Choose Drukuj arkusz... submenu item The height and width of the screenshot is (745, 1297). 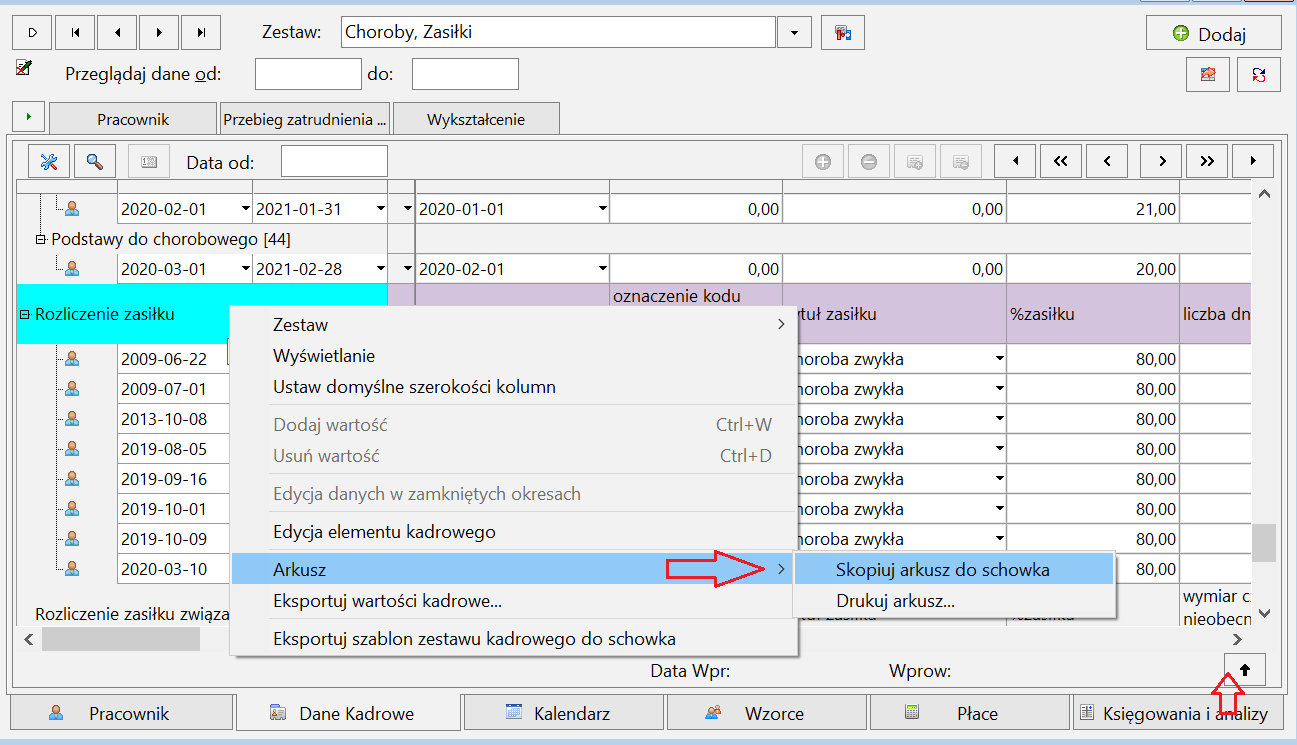[953, 601]
